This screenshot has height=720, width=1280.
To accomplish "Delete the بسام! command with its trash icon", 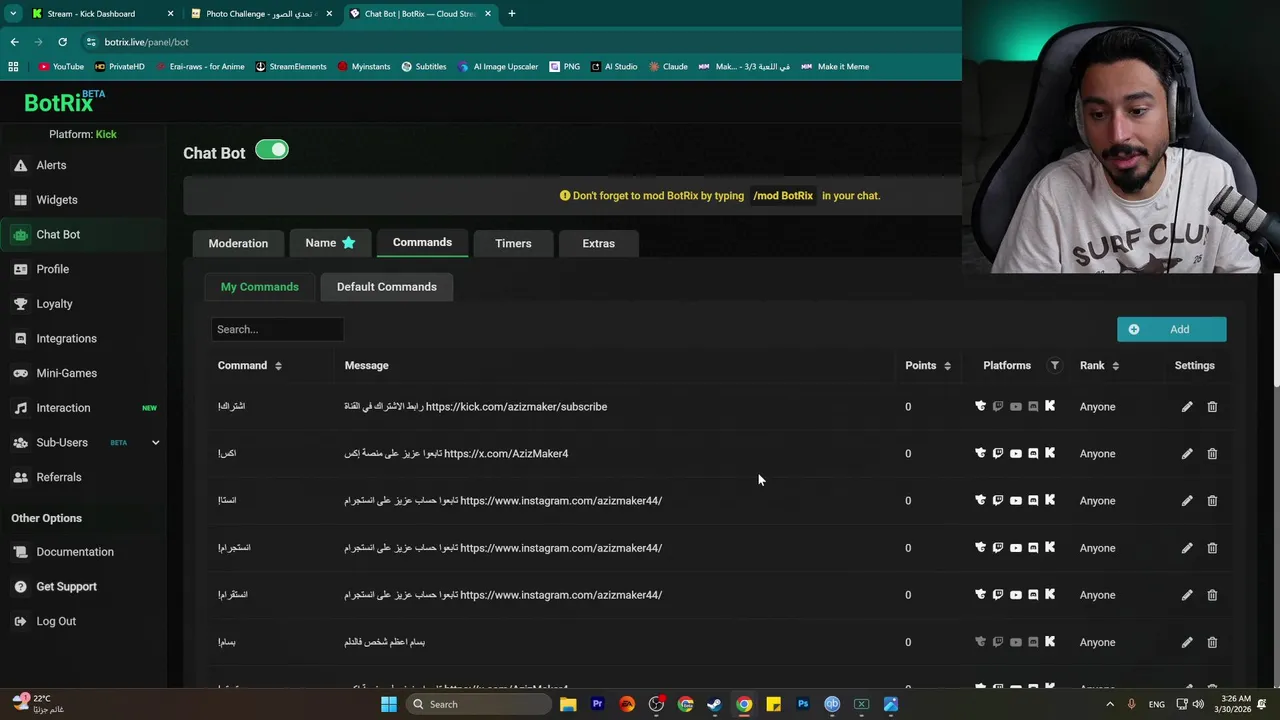I will (x=1212, y=642).
